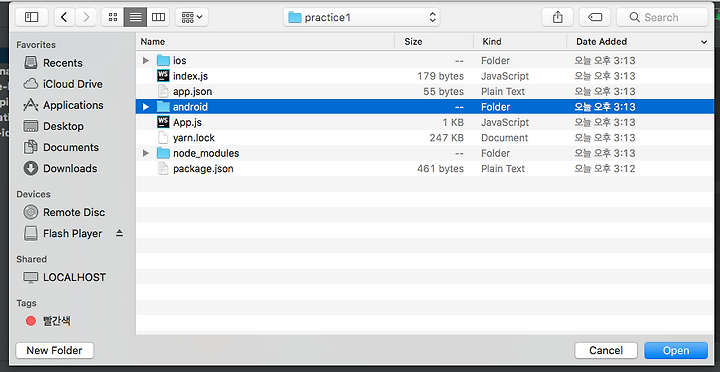The height and width of the screenshot is (372, 720).
Task: Click the 247 KB size cell
Action: click(446, 138)
